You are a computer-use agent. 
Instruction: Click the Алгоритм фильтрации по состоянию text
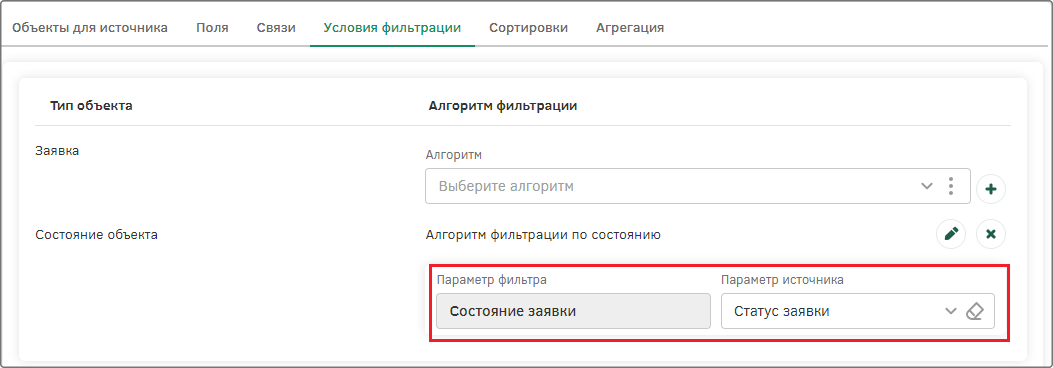[543, 235]
